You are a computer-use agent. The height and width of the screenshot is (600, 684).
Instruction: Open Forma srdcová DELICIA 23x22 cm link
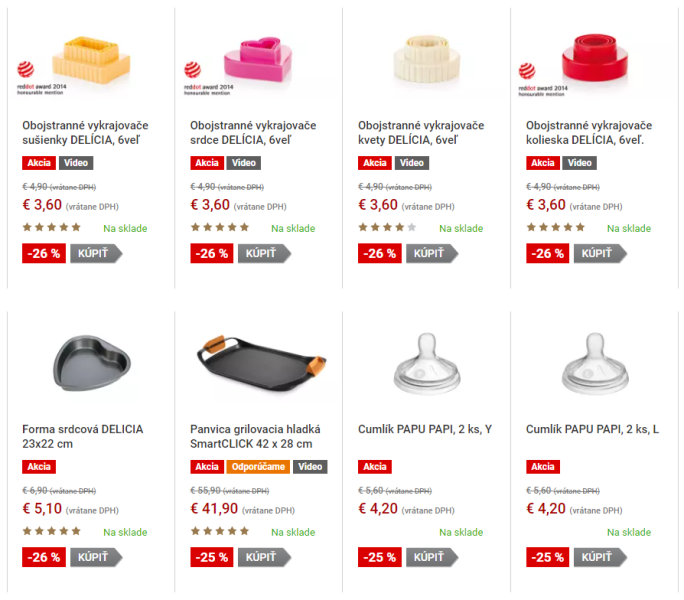pos(82,436)
